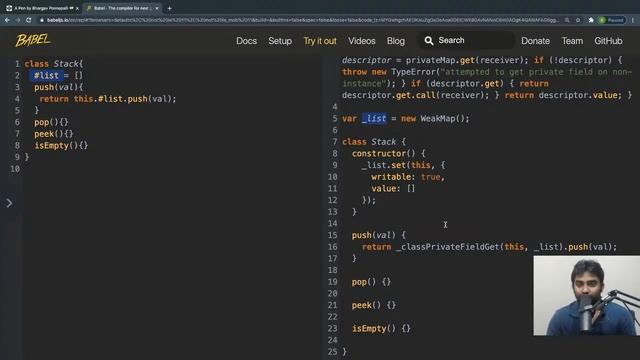
Task: Open the Docs page
Action: point(246,41)
